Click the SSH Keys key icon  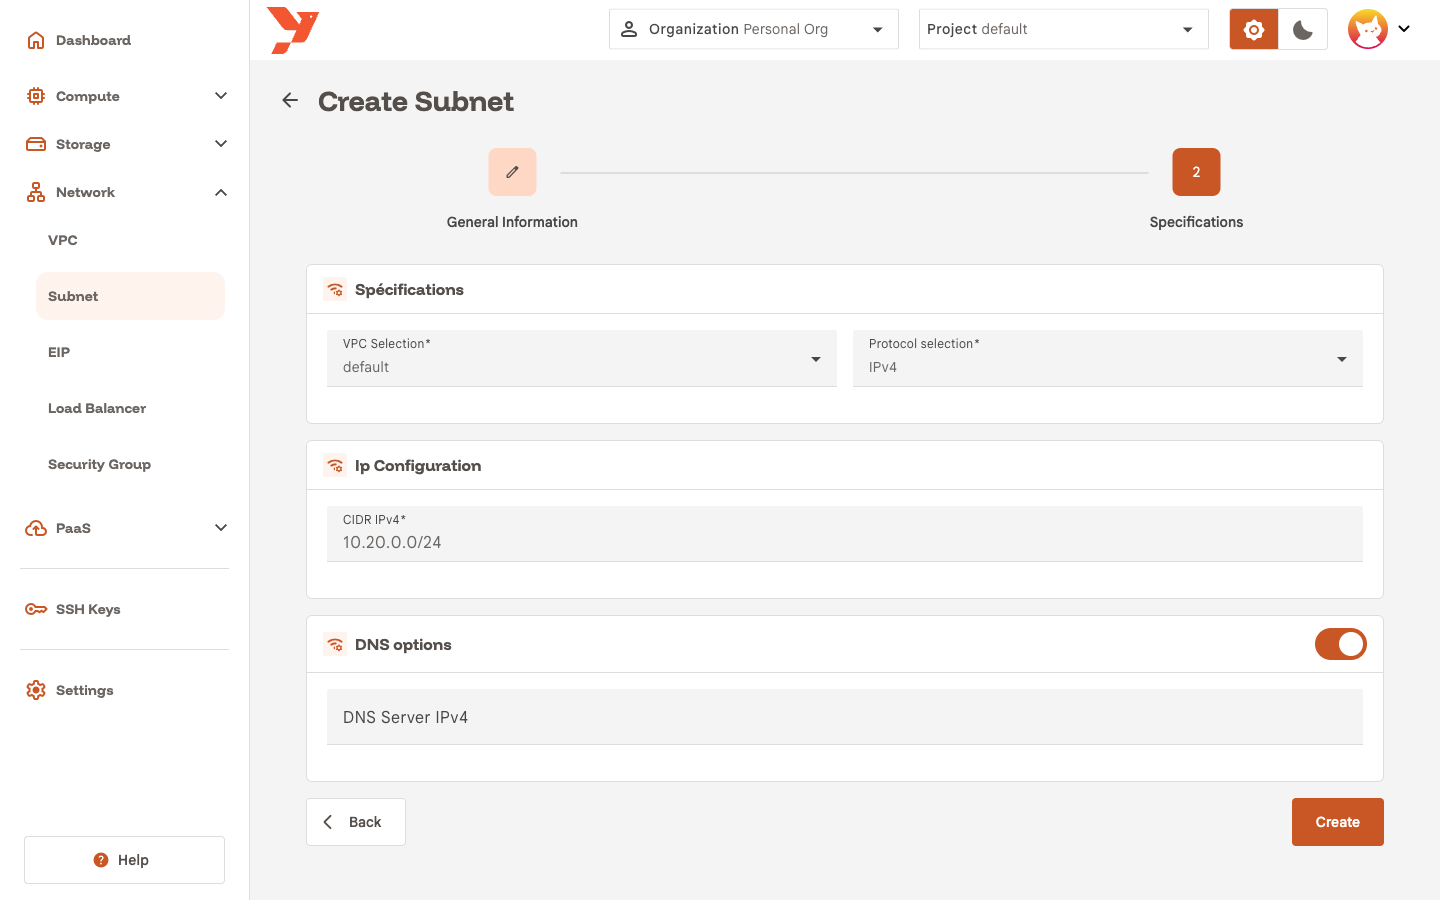click(36, 609)
